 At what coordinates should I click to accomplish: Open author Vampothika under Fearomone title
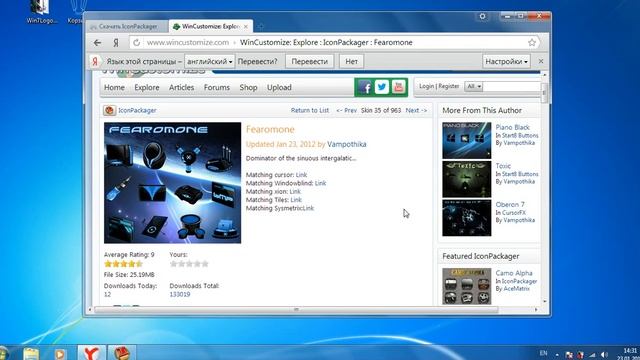pyautogui.click(x=347, y=144)
